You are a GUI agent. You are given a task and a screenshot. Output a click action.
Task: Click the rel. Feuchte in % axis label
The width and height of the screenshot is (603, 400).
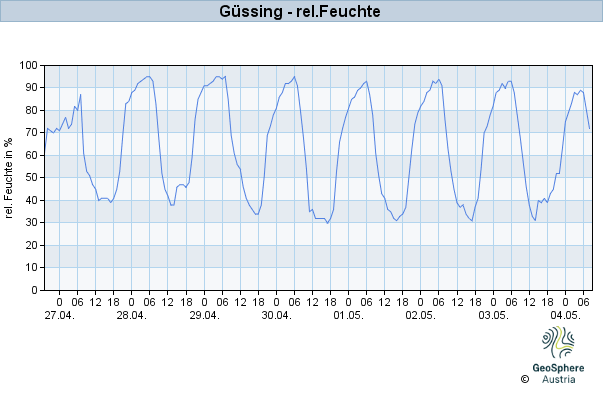coord(8,178)
